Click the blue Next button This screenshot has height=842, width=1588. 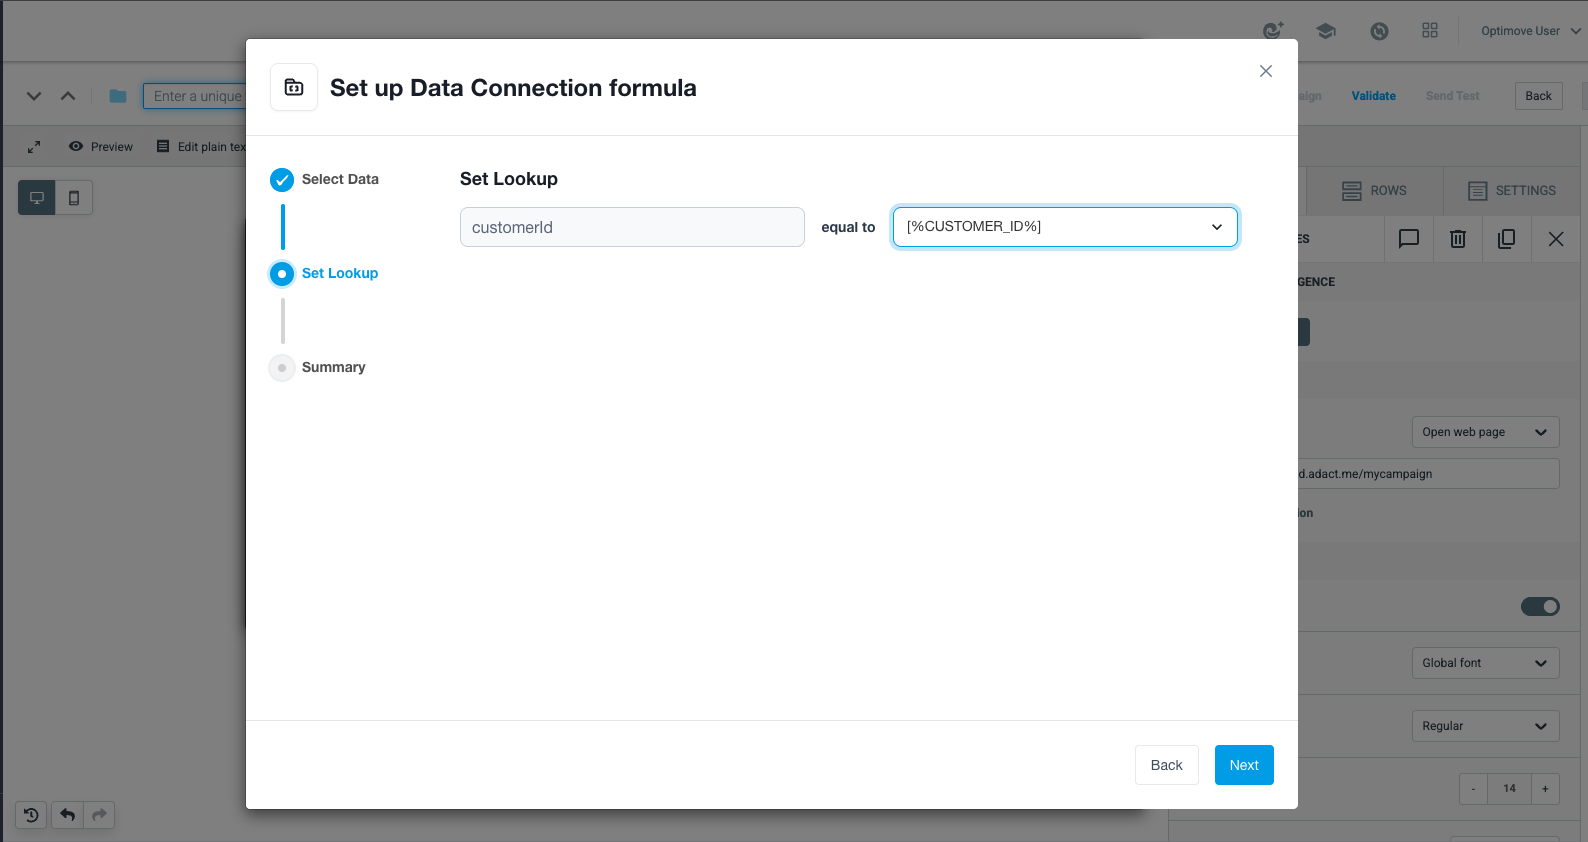(x=1244, y=765)
